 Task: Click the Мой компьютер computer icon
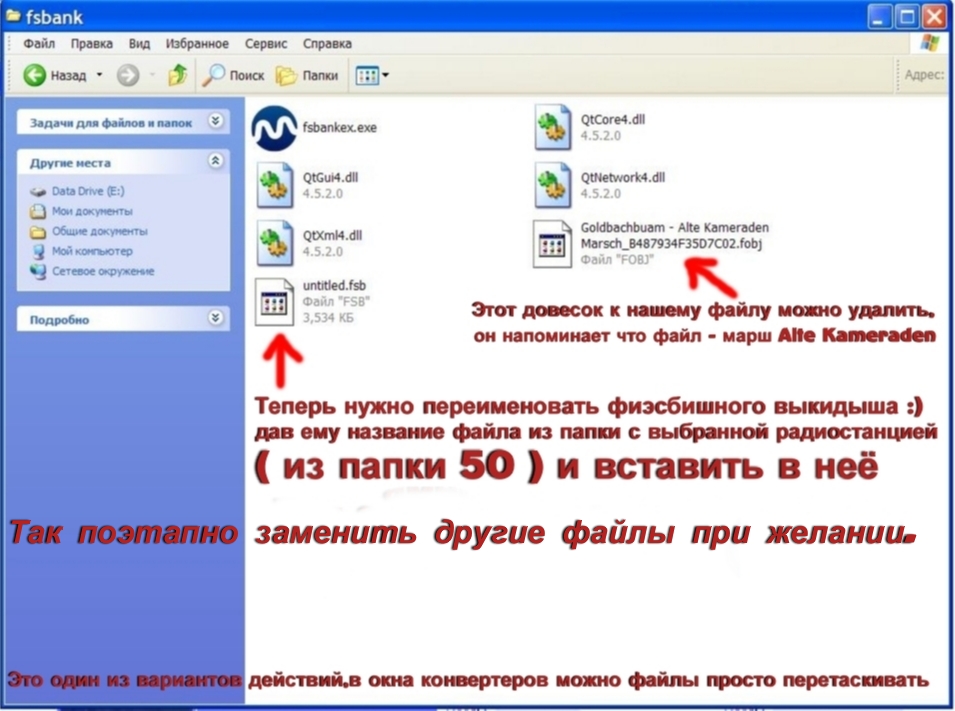(x=38, y=252)
